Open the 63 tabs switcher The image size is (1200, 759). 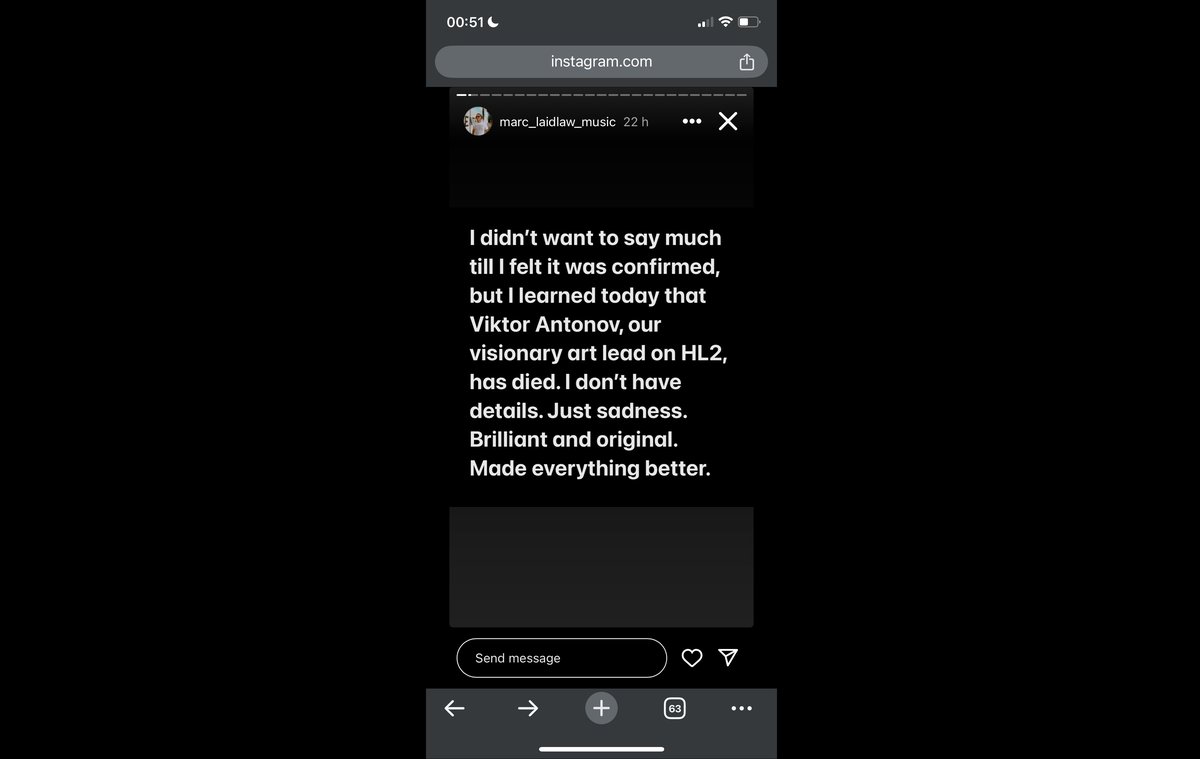point(675,708)
